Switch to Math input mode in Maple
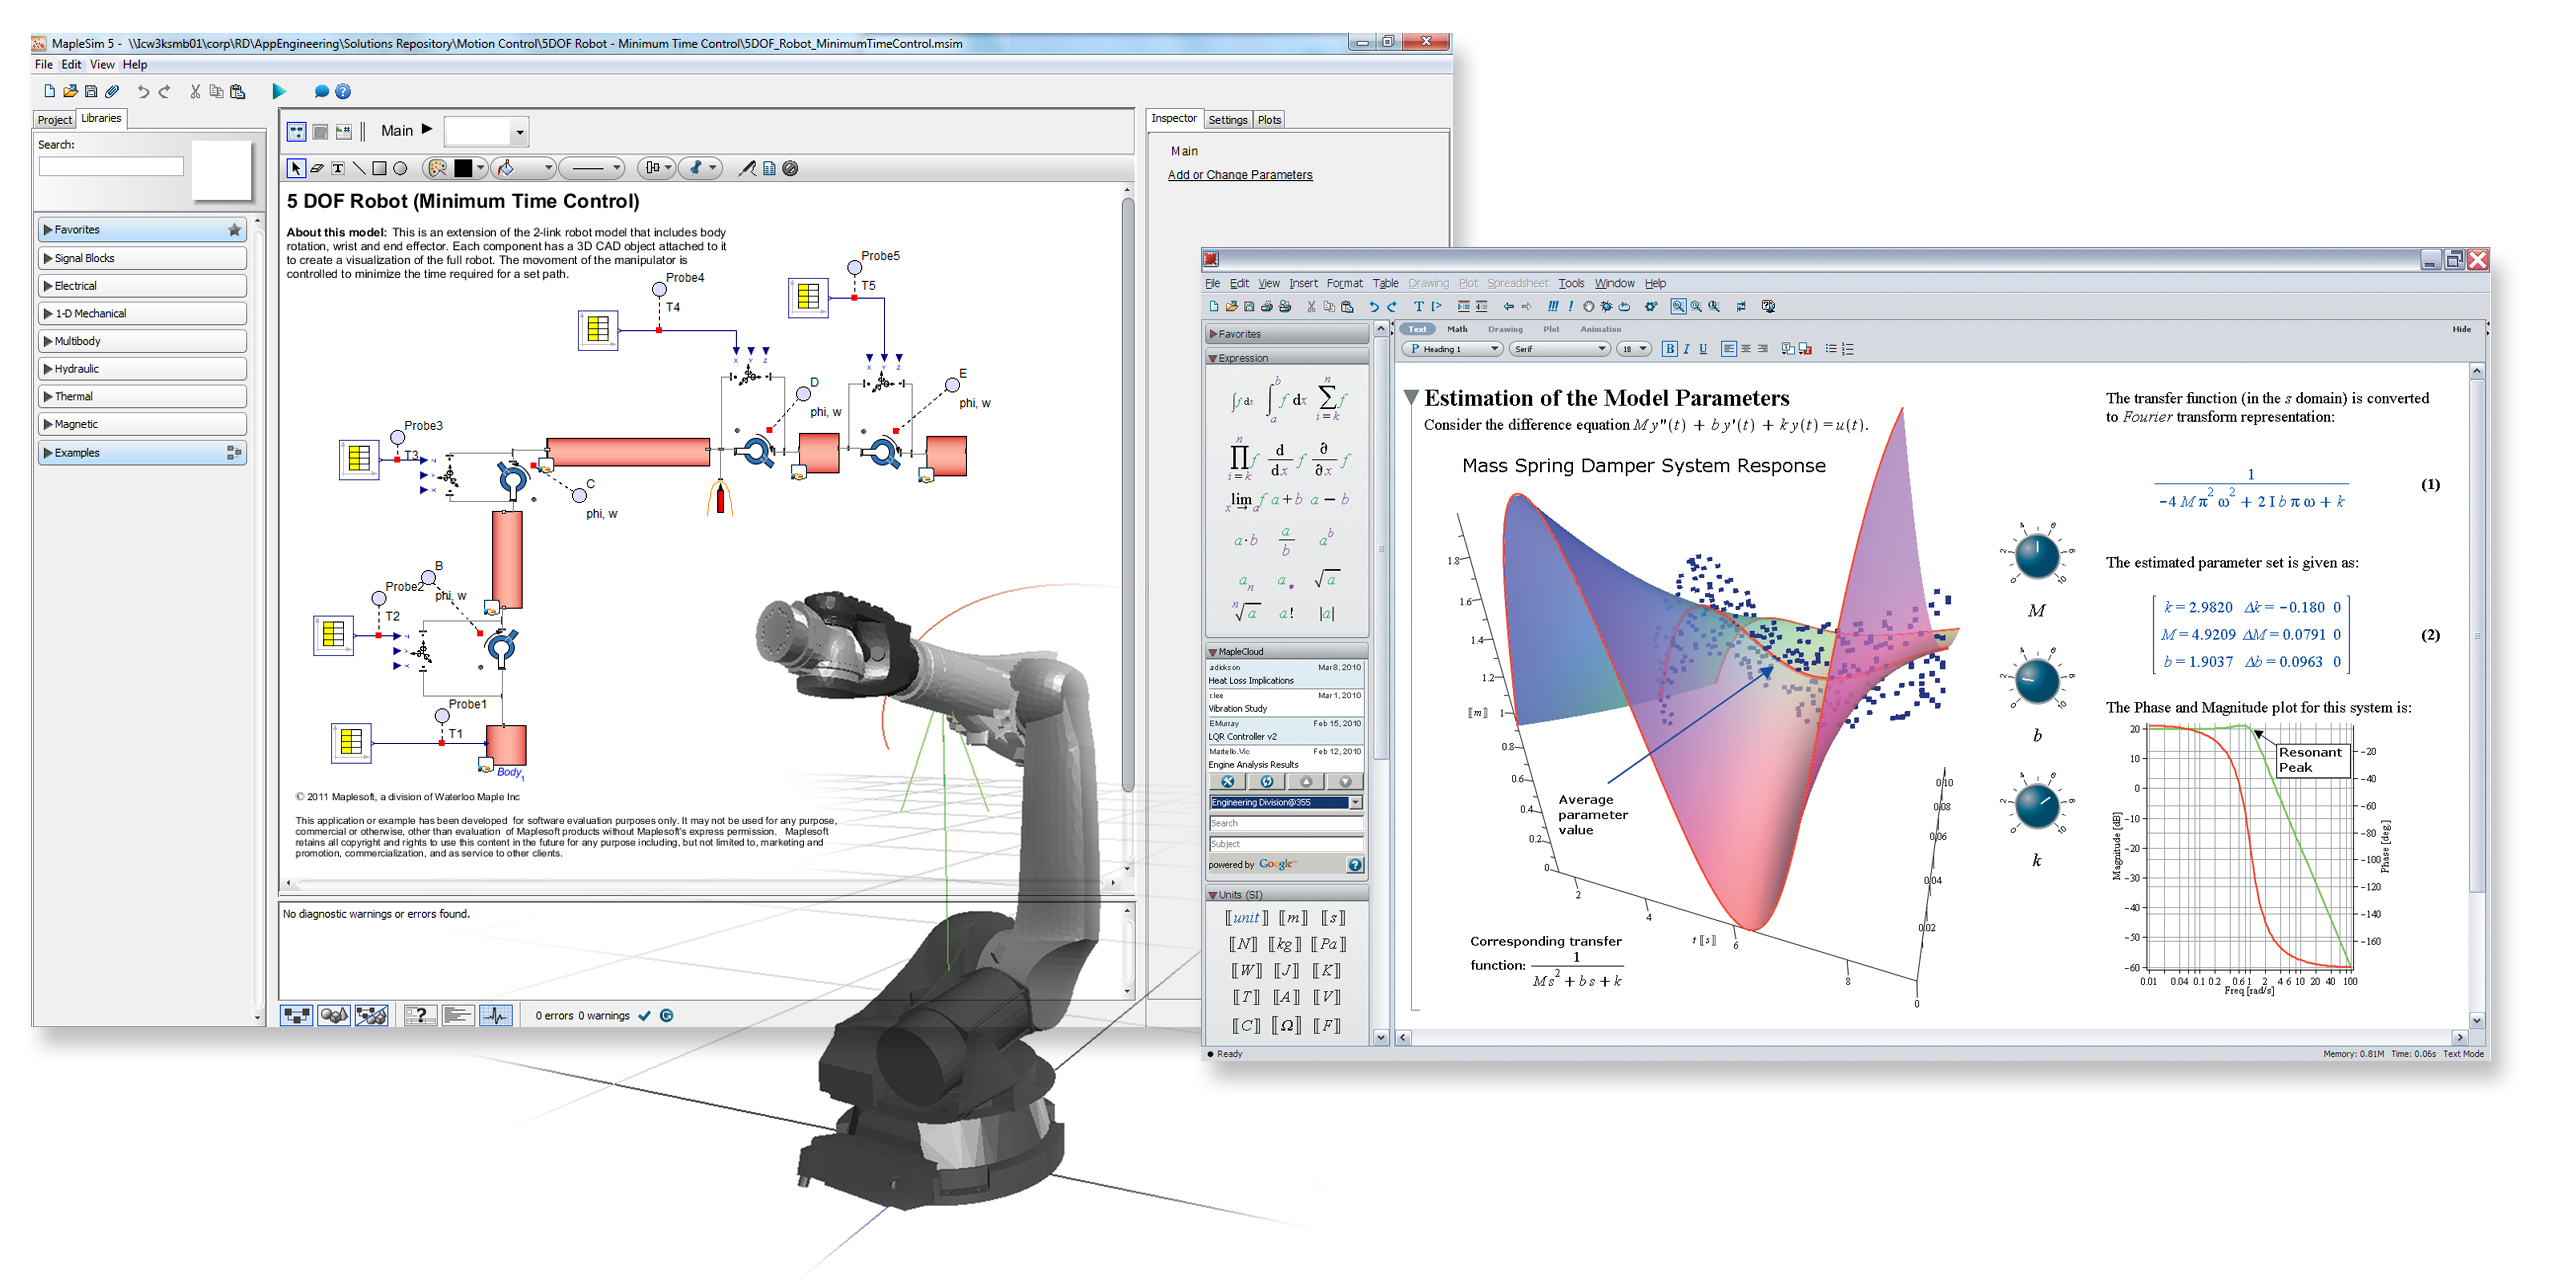 coord(1457,329)
